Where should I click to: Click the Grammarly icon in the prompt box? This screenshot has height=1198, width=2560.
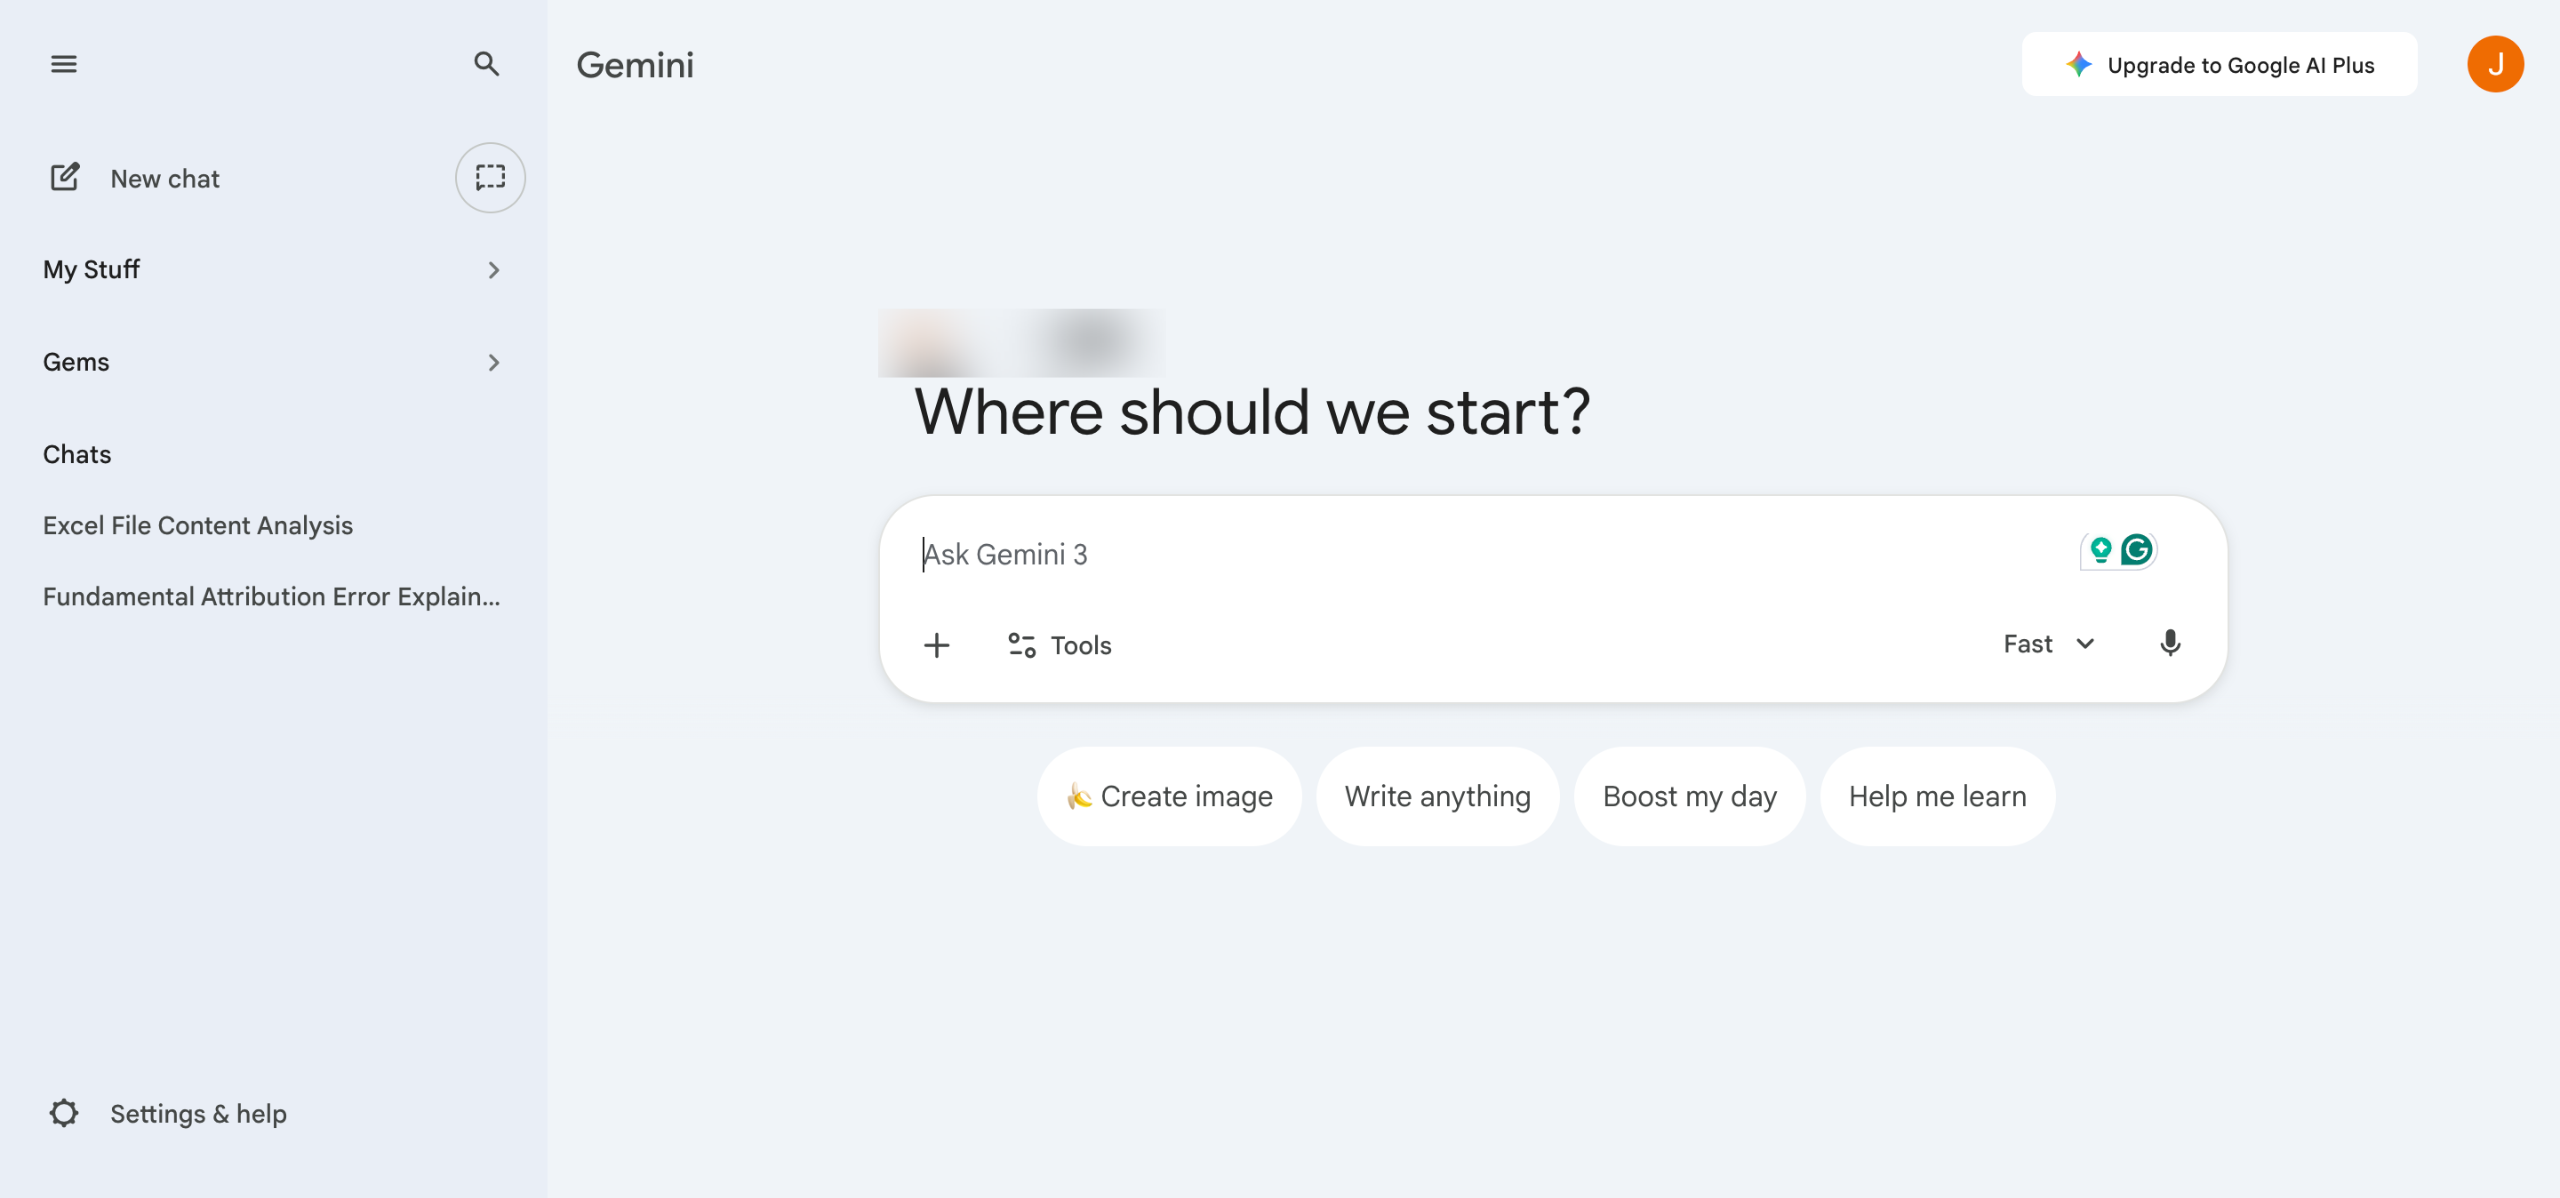click(x=2137, y=550)
